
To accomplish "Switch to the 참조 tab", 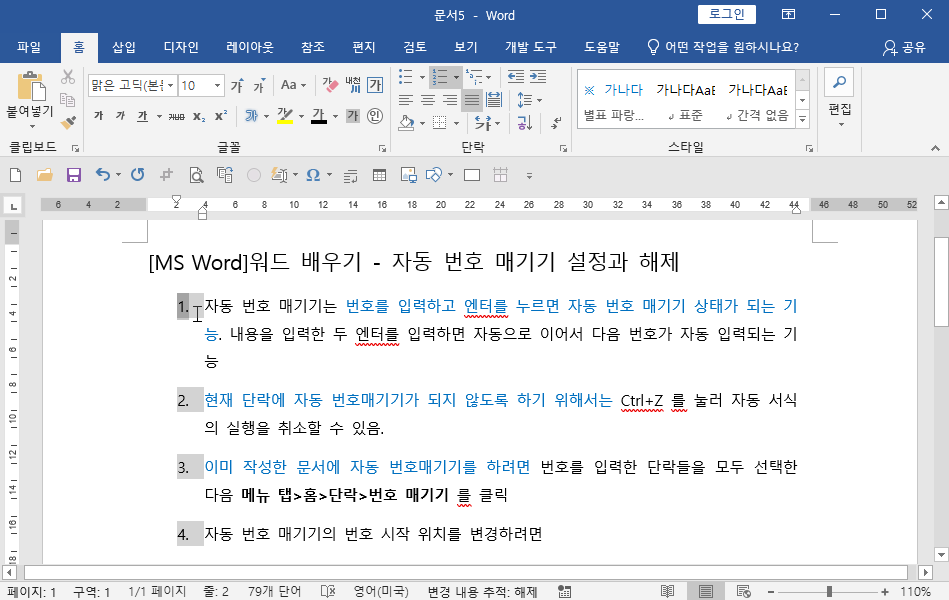I will click(313, 47).
